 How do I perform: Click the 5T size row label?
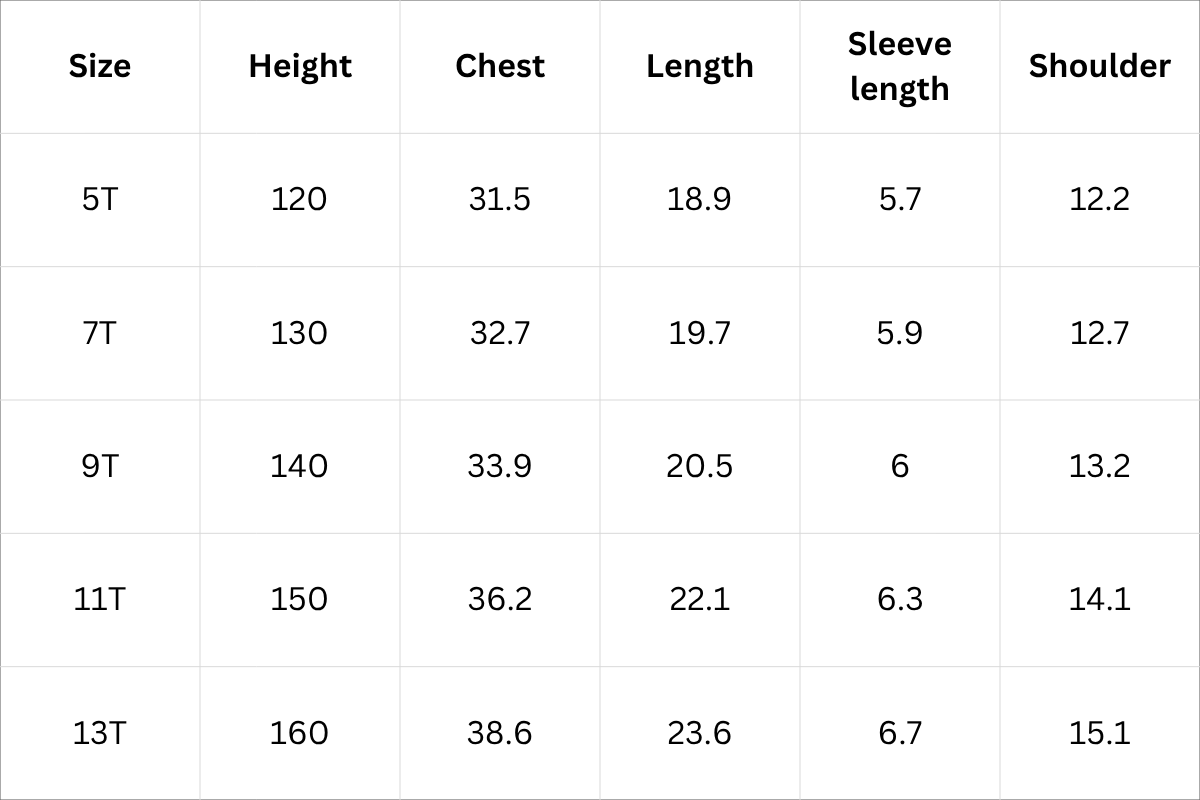pos(100,199)
